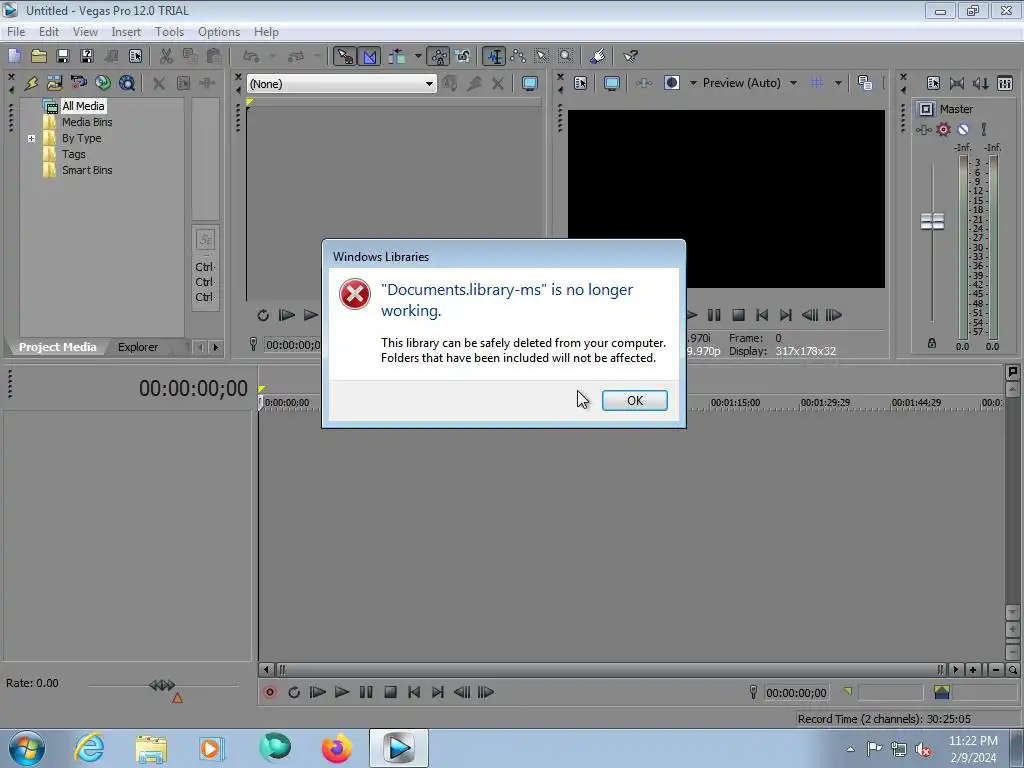Open the File menu
Viewport: 1024px width, 768px height.
tap(16, 32)
